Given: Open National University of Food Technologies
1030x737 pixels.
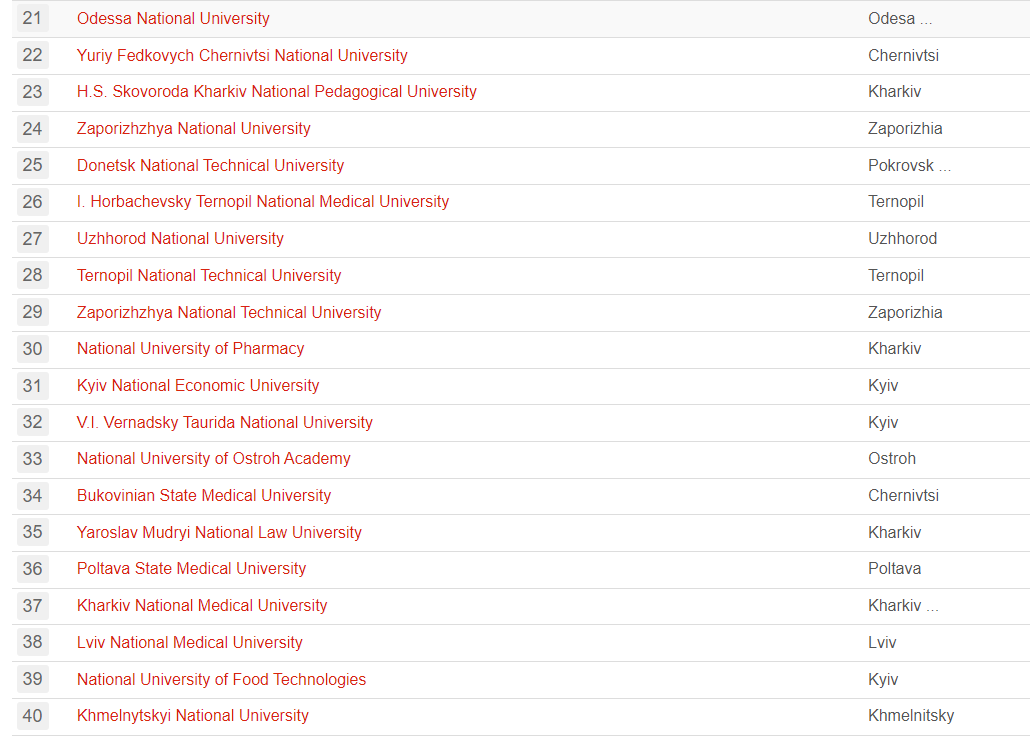Looking at the screenshot, I should (221, 680).
